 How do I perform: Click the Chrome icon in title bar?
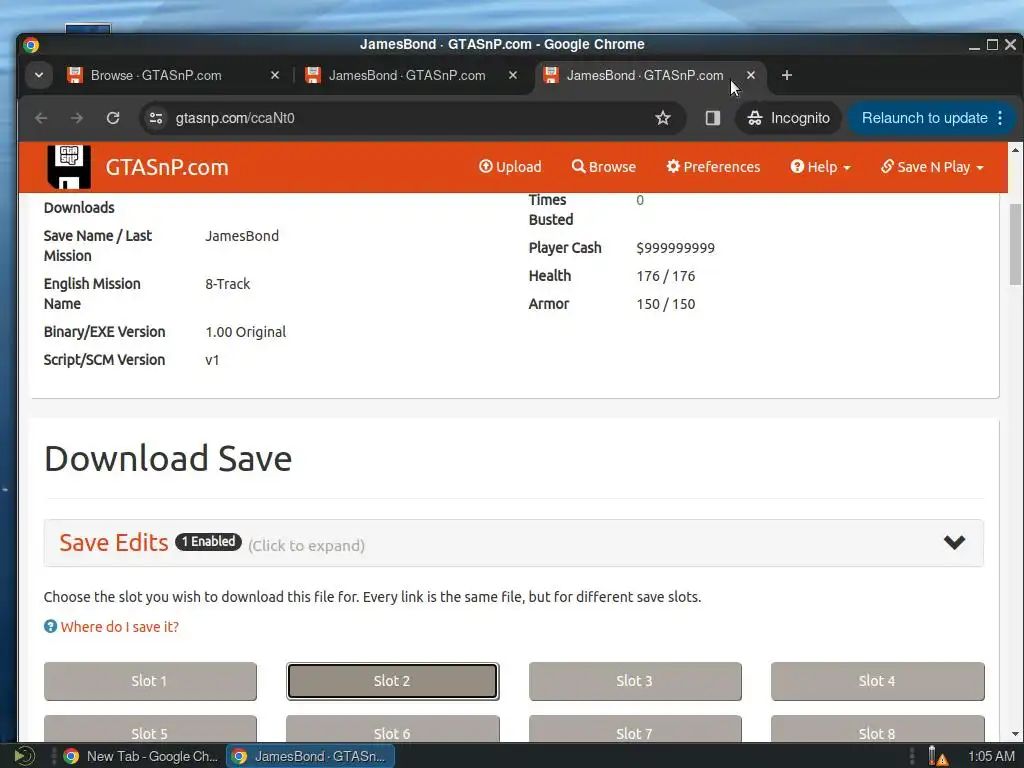click(x=31, y=44)
